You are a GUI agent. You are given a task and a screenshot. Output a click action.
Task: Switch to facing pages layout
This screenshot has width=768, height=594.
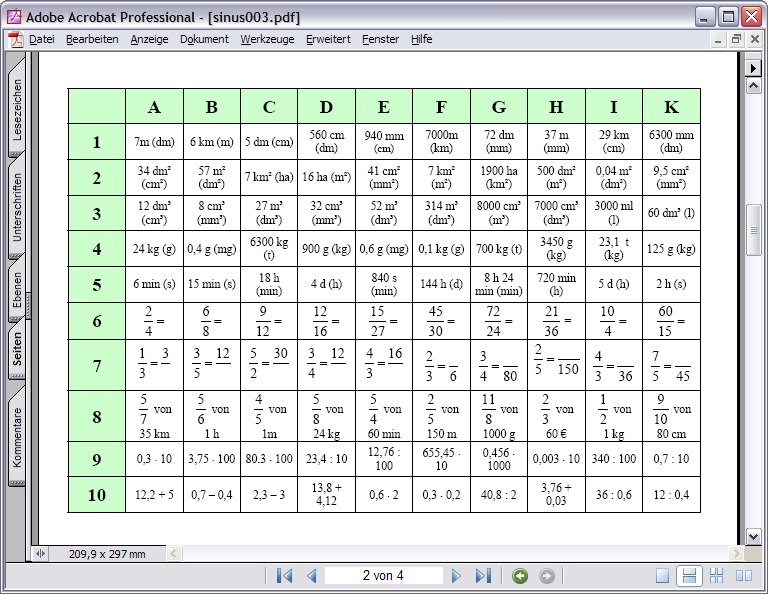(744, 576)
